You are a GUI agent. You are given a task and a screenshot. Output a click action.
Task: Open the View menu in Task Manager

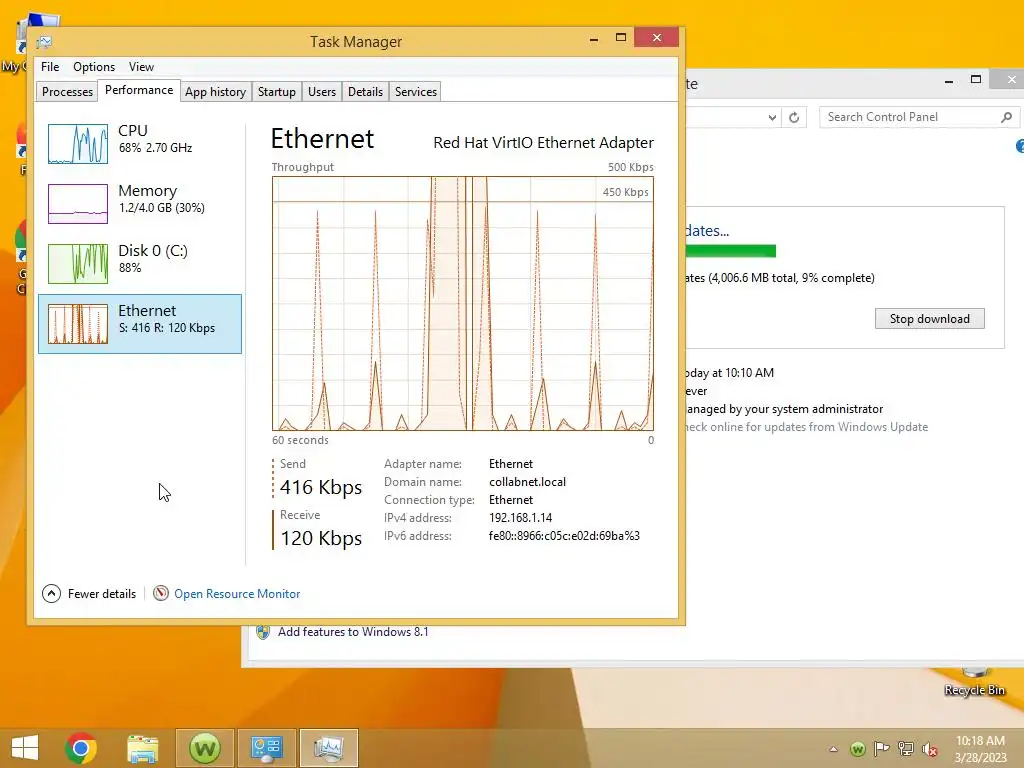141,67
